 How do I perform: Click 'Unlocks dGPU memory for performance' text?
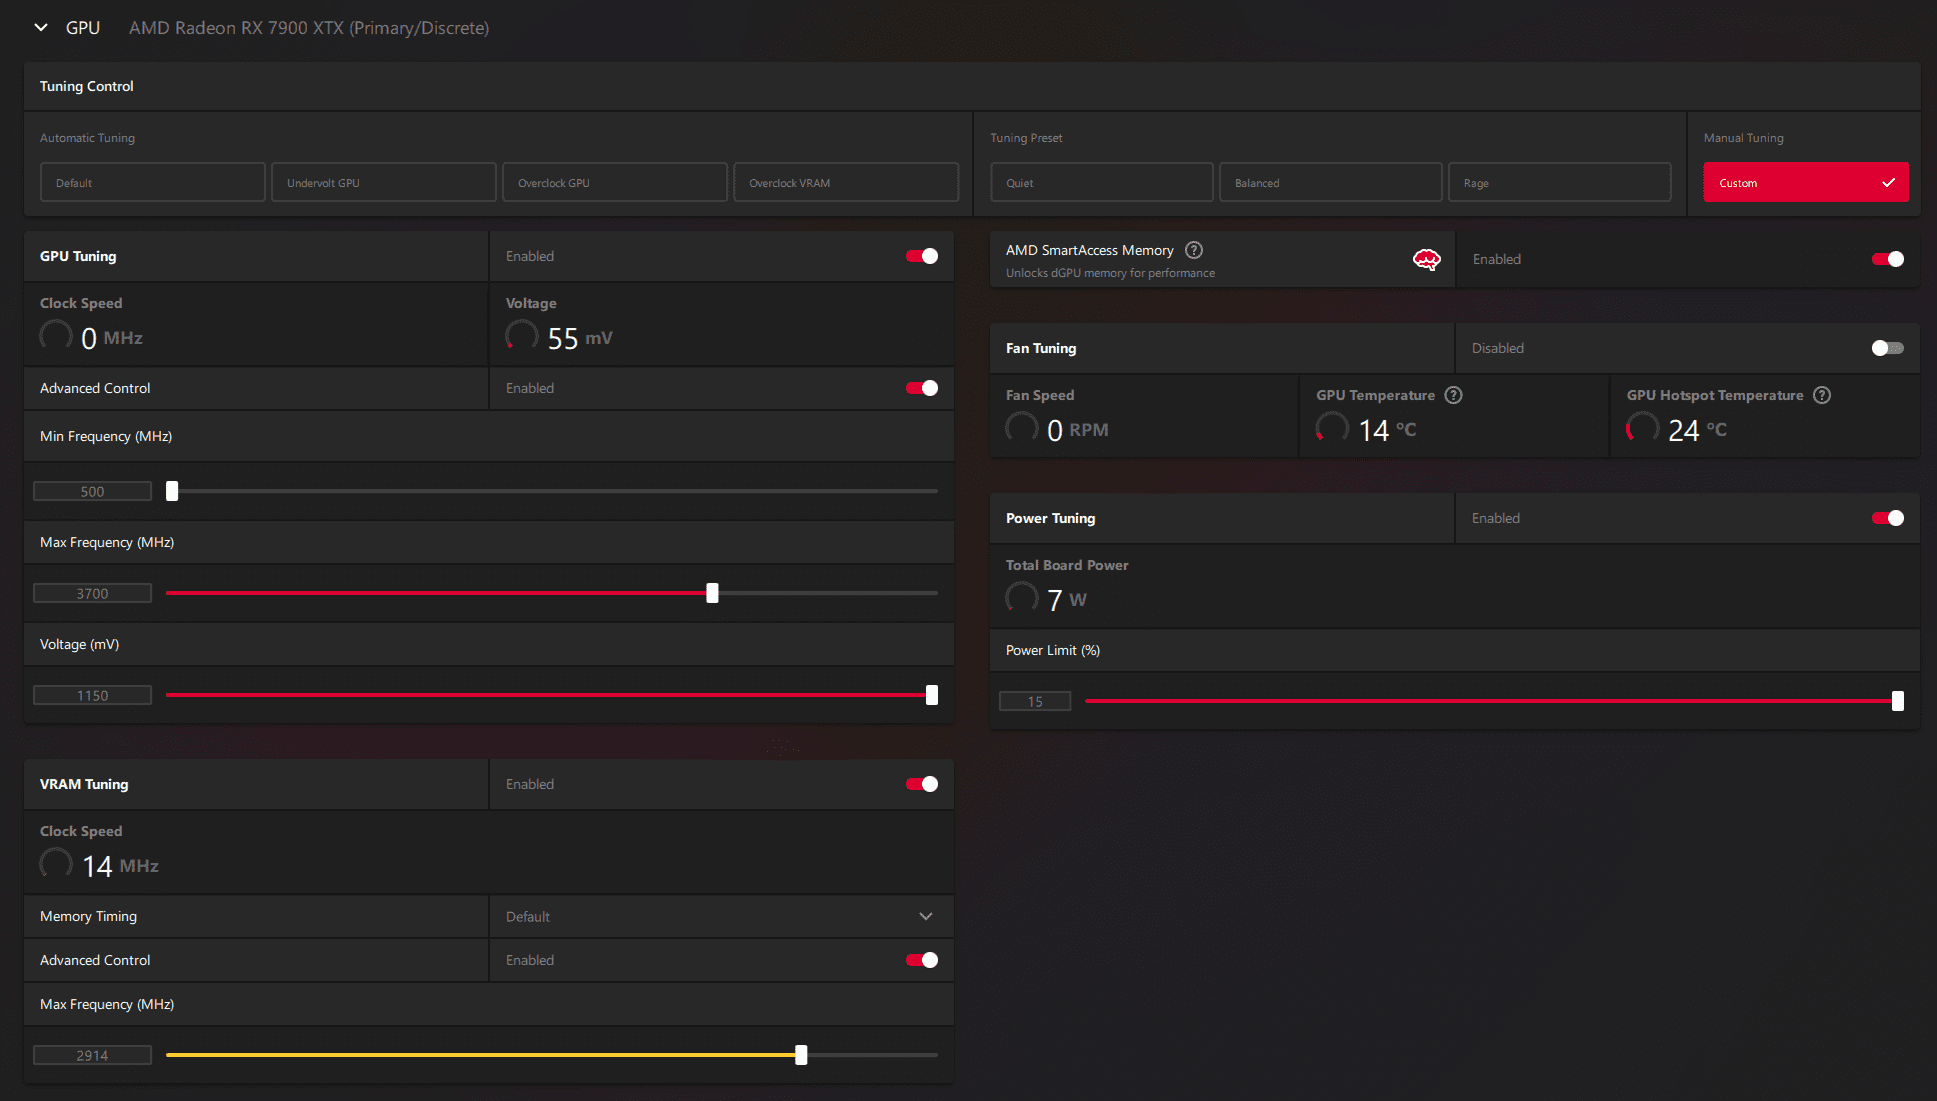1110,273
